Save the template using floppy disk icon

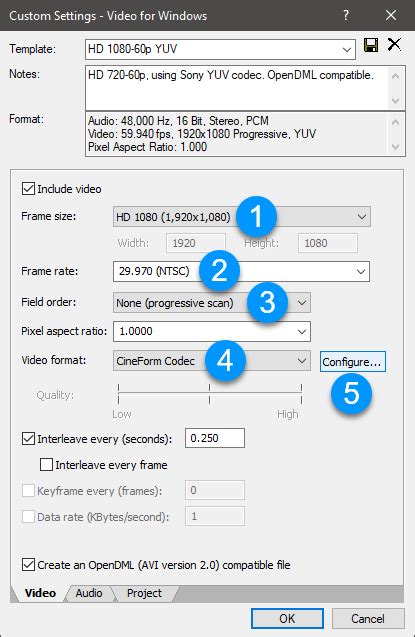point(371,45)
